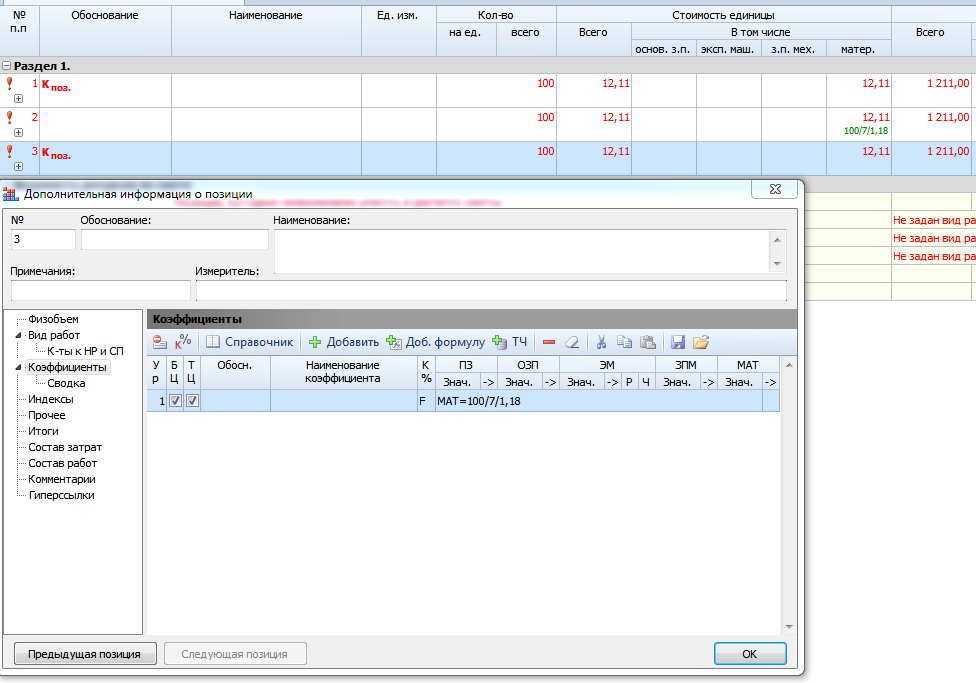Select Гиперссылки in the tree

pos(61,496)
